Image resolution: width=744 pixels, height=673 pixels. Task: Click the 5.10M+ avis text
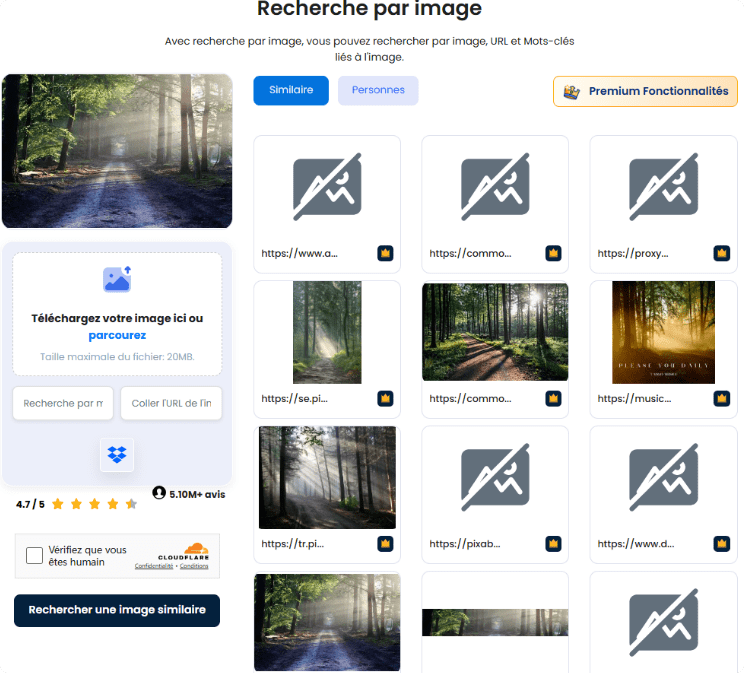(x=197, y=494)
